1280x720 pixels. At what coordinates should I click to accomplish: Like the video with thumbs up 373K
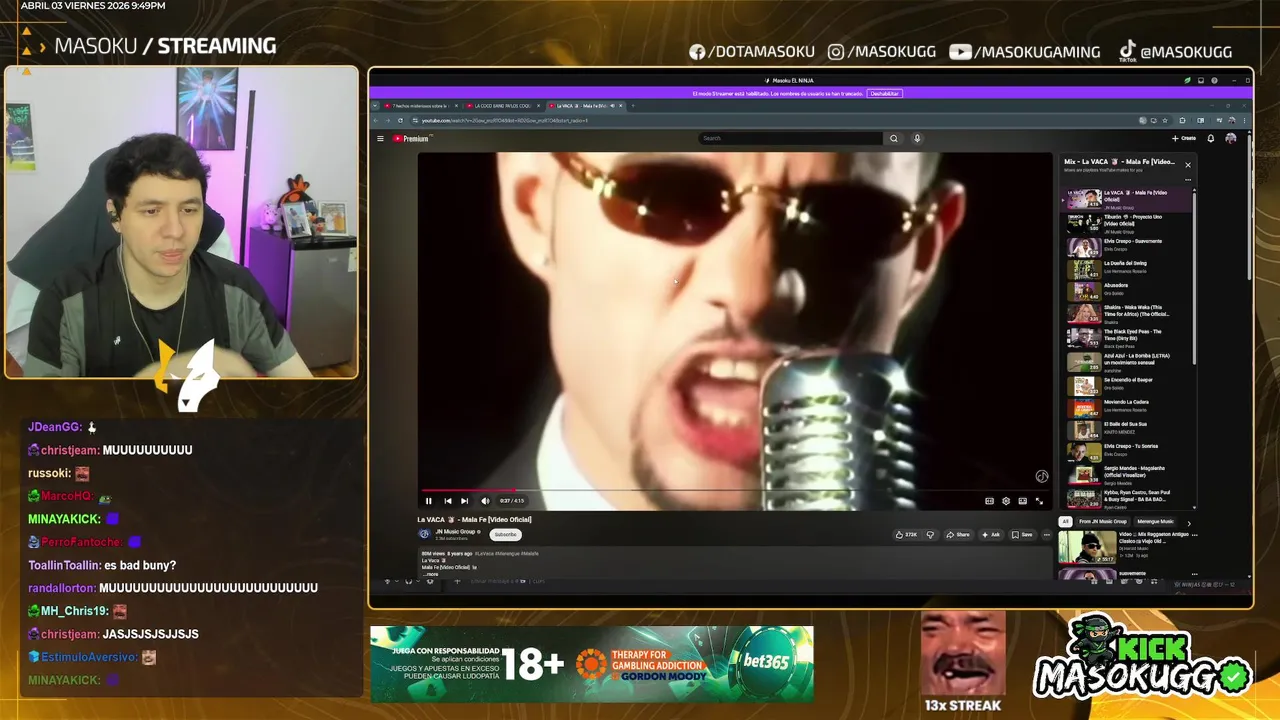coord(906,534)
